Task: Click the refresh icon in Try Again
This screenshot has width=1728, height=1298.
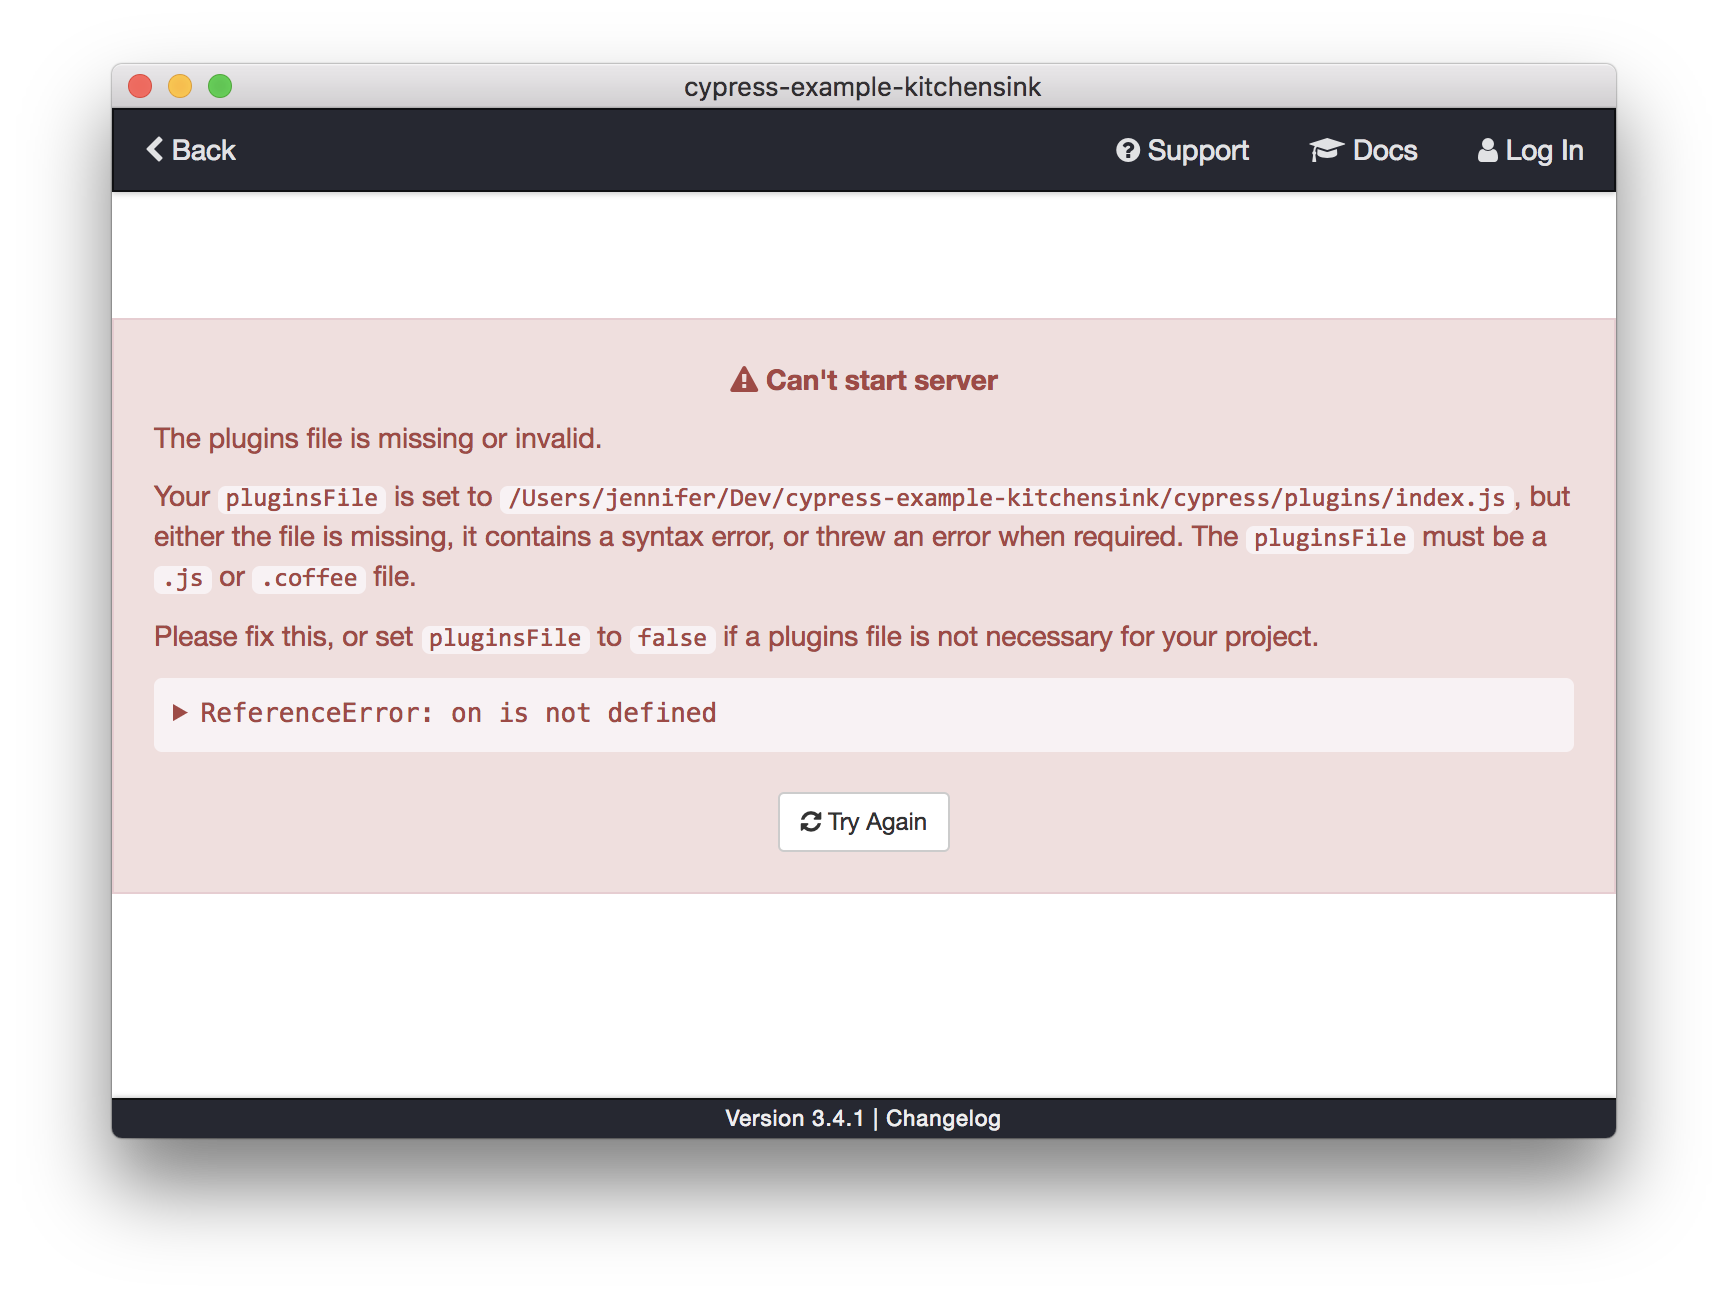Action: click(x=811, y=822)
